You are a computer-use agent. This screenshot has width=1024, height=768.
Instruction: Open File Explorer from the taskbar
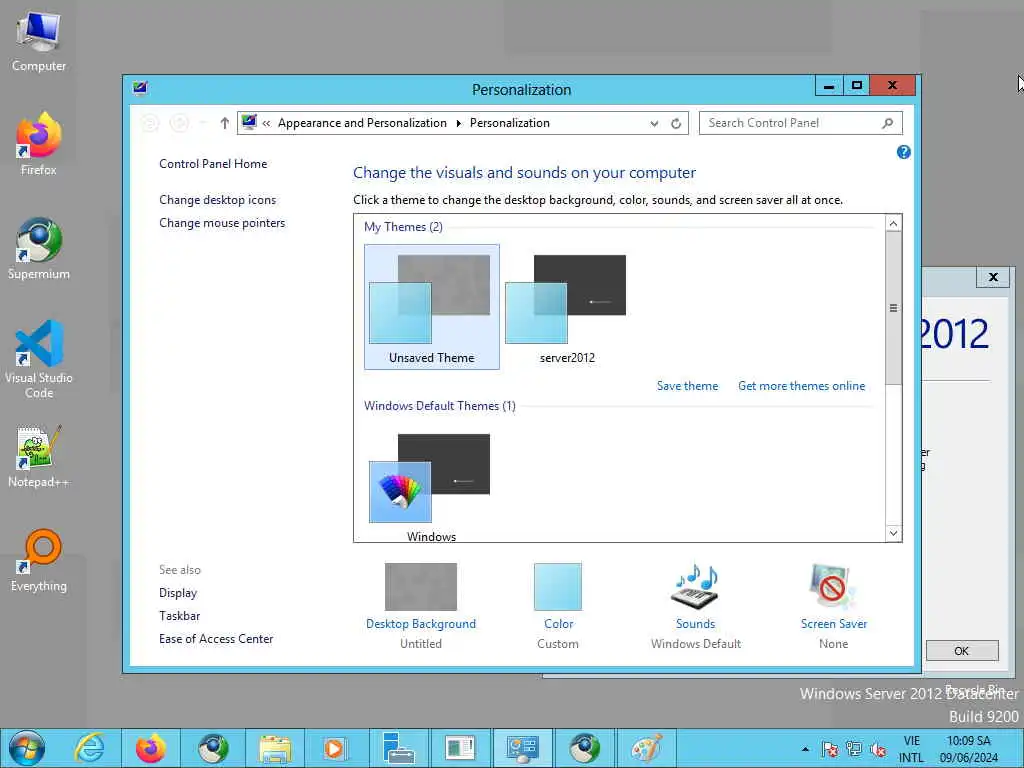coord(275,748)
